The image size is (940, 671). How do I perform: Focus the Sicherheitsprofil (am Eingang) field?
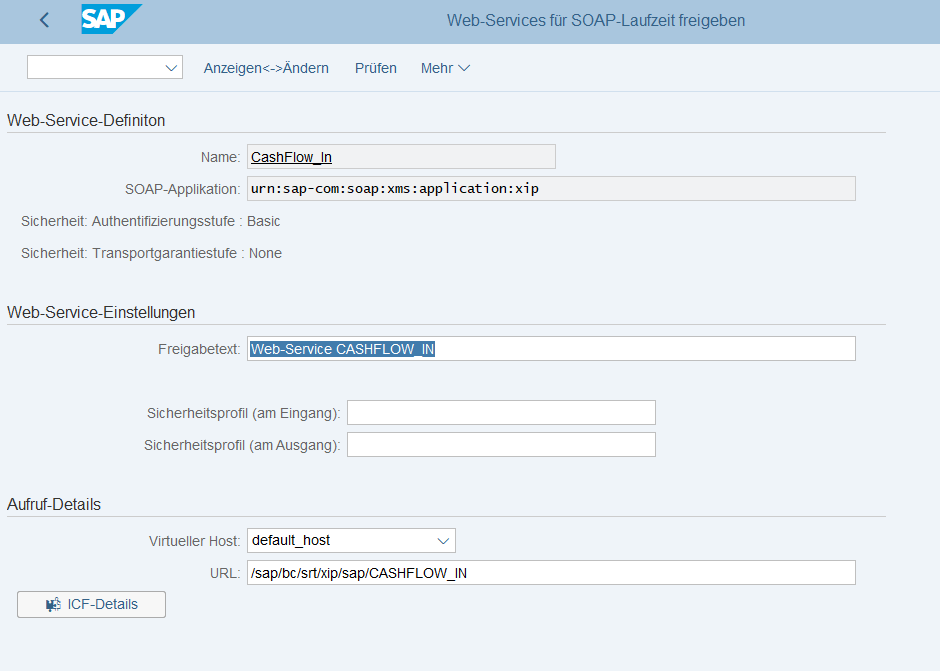pyautogui.click(x=501, y=413)
